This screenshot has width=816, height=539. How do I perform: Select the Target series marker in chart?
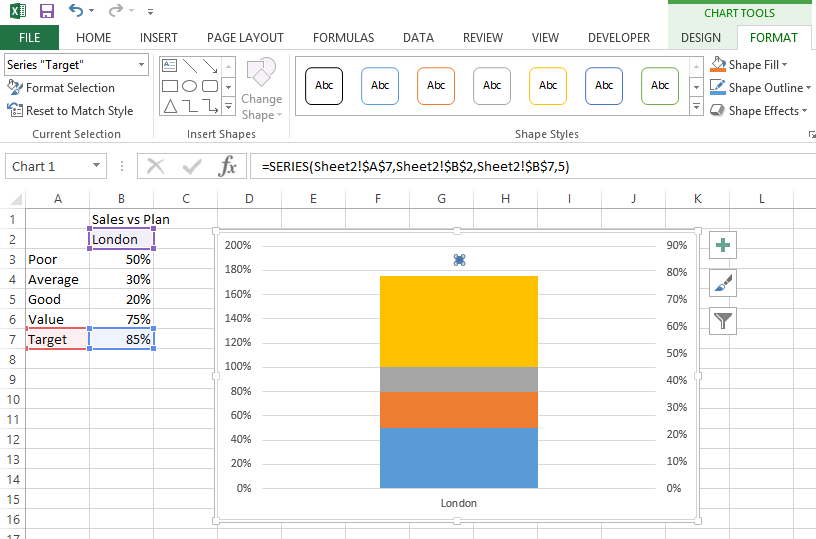tap(459, 260)
